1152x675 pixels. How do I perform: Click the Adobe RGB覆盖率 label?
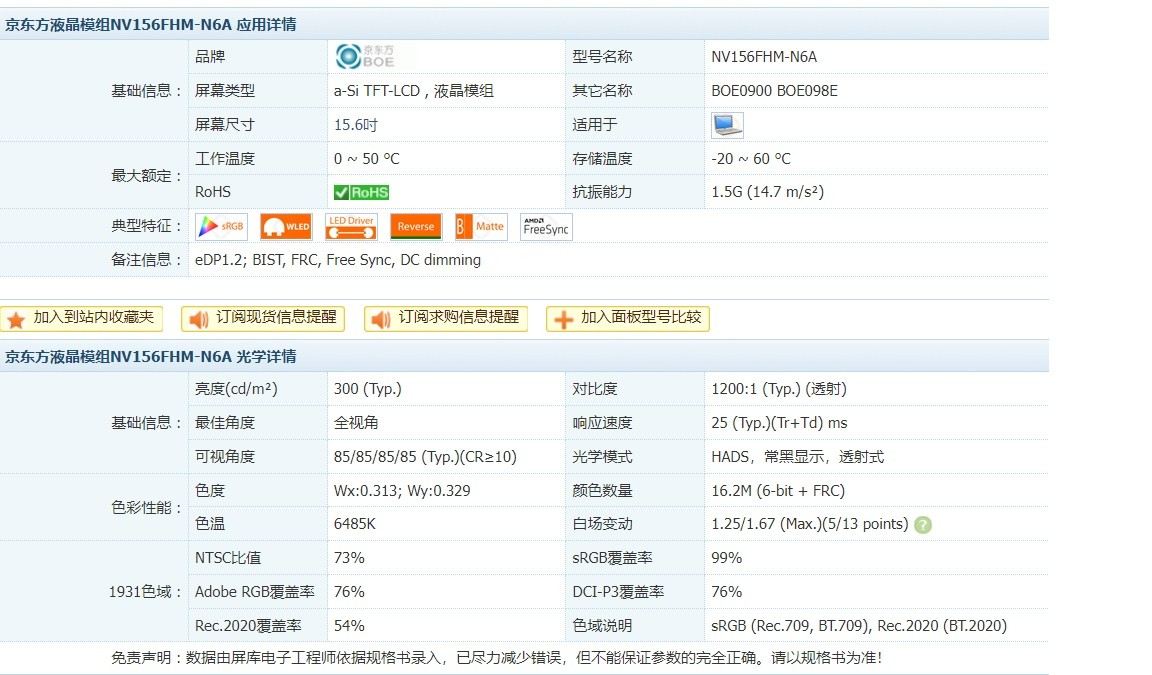click(255, 592)
